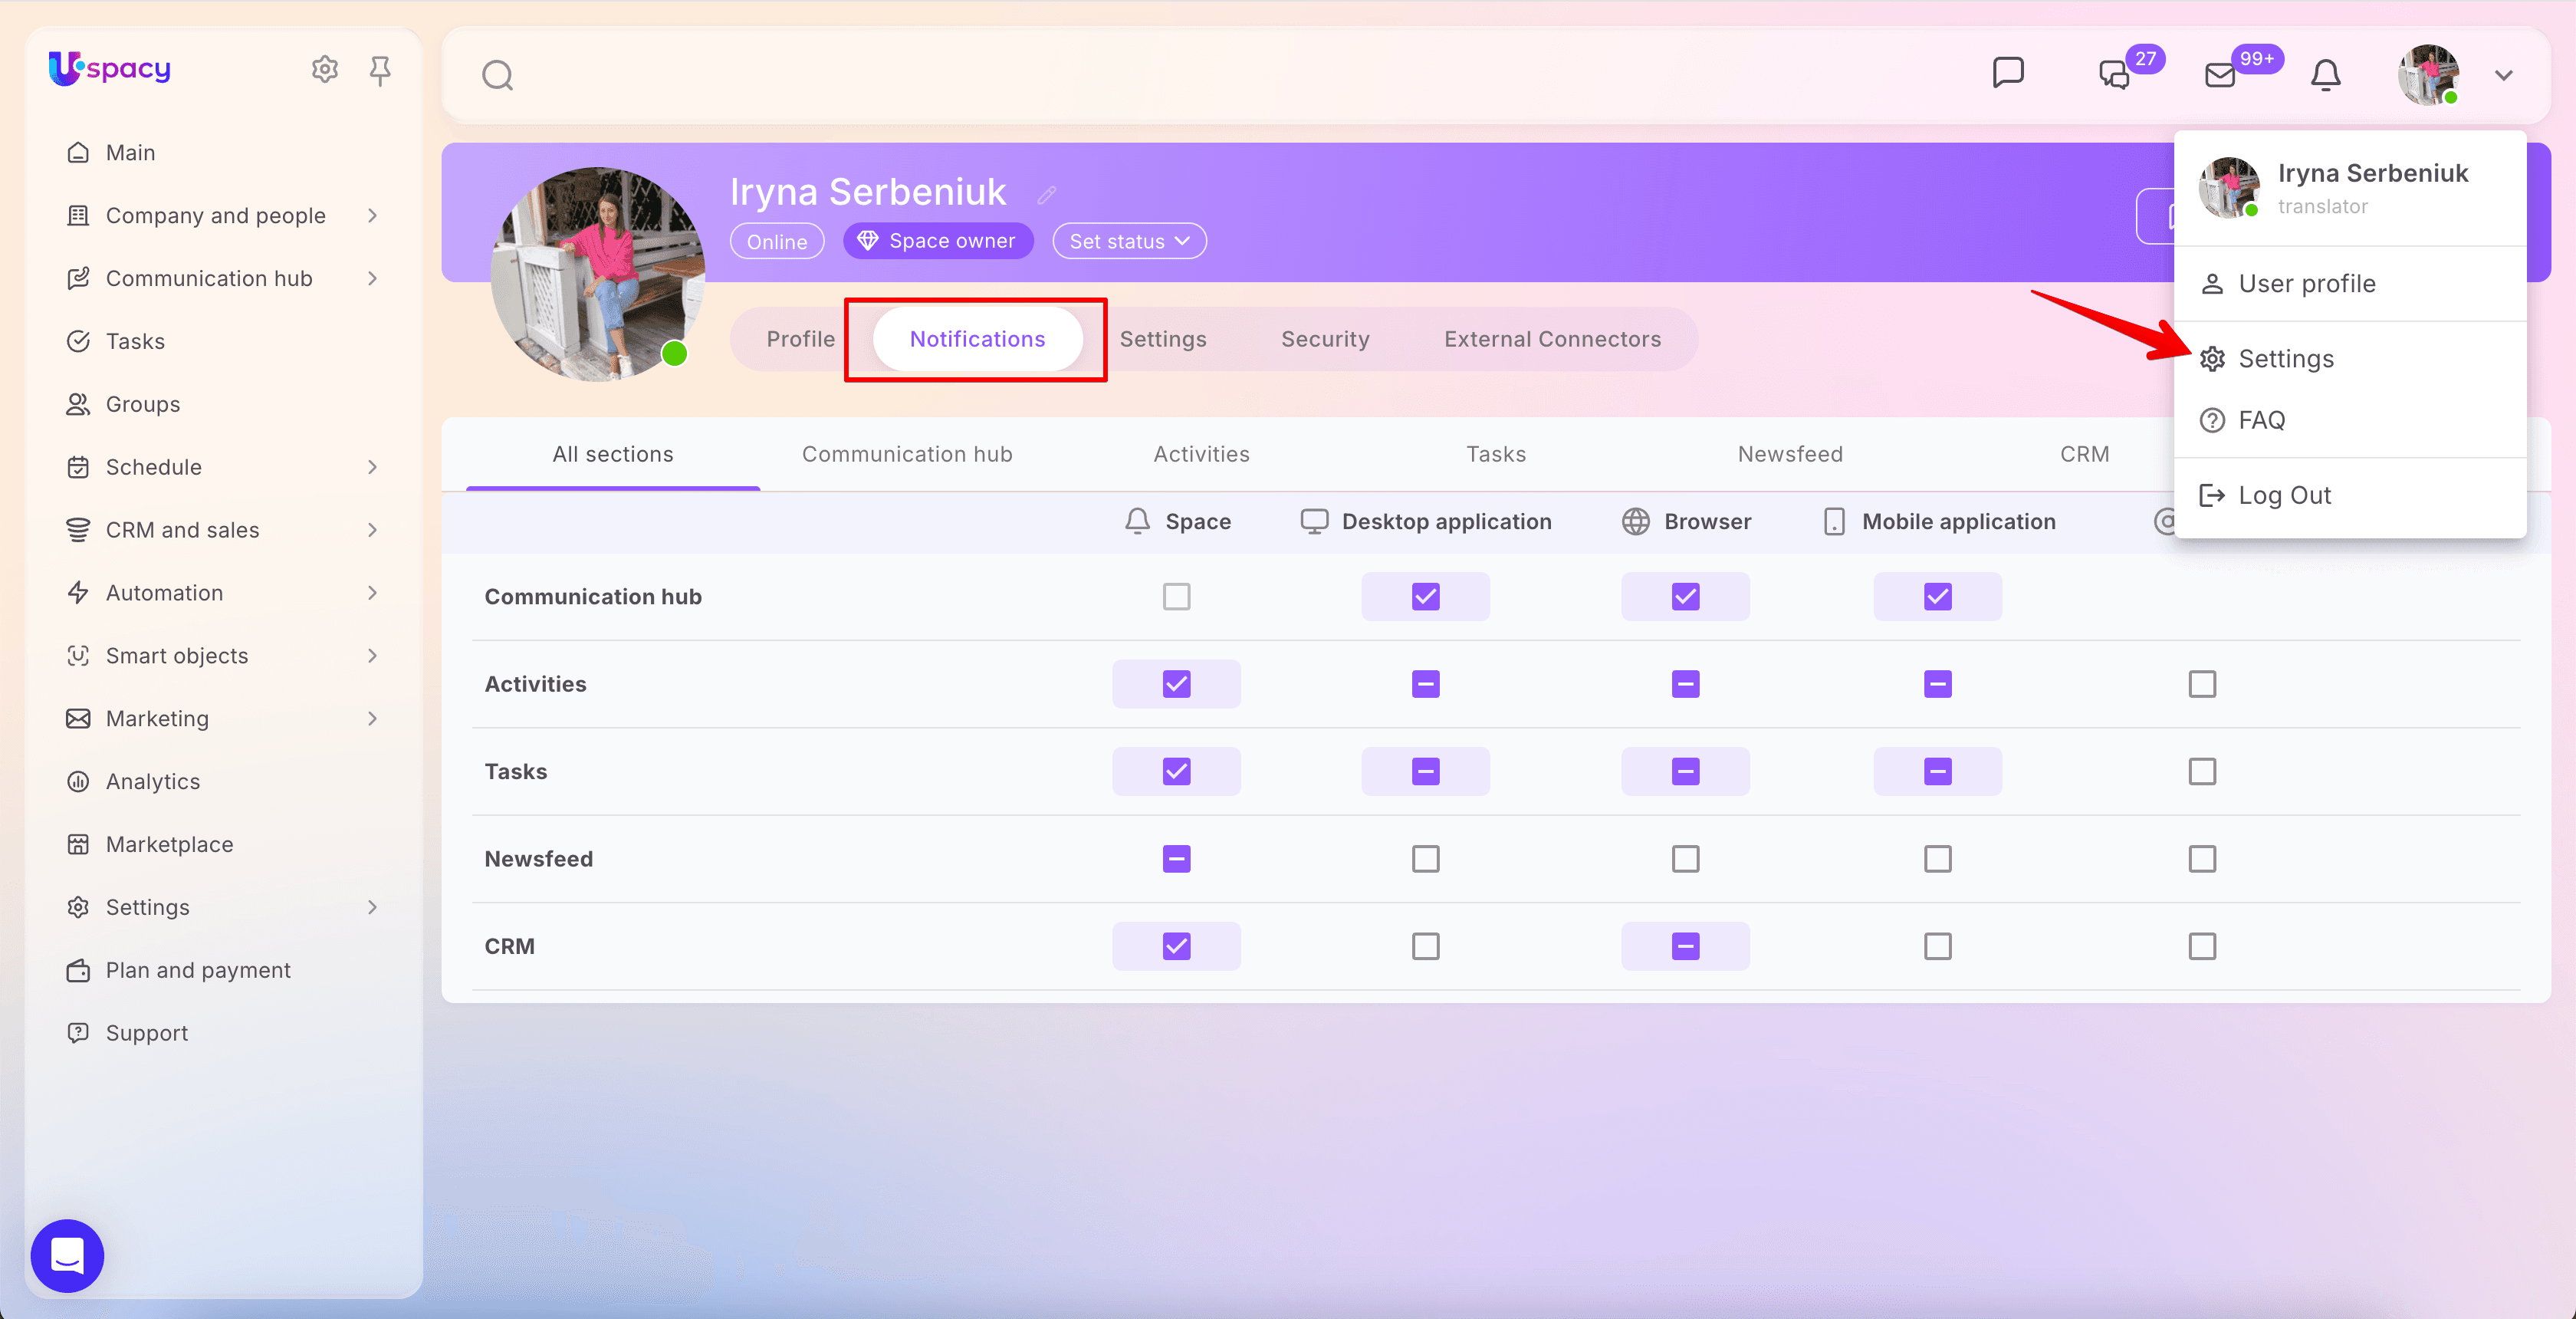Click Log Out in the user menu
The width and height of the screenshot is (2576, 1319).
tap(2350, 495)
